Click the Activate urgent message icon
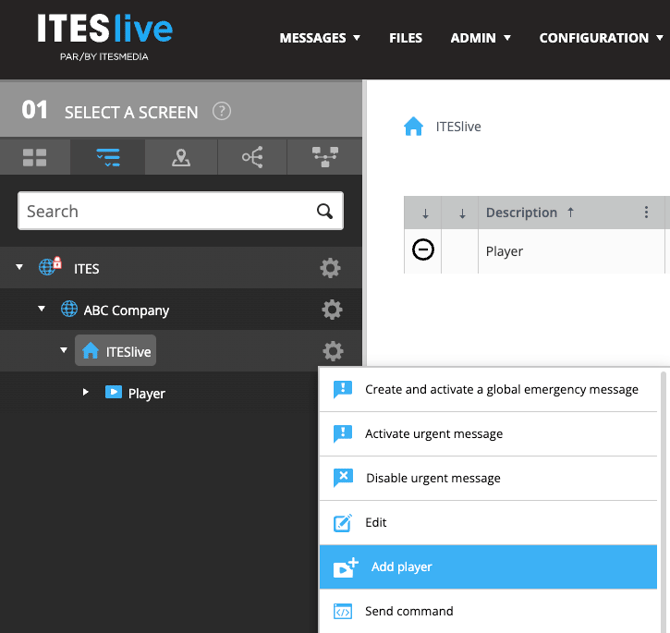Image resolution: width=670 pixels, height=633 pixels. [343, 434]
